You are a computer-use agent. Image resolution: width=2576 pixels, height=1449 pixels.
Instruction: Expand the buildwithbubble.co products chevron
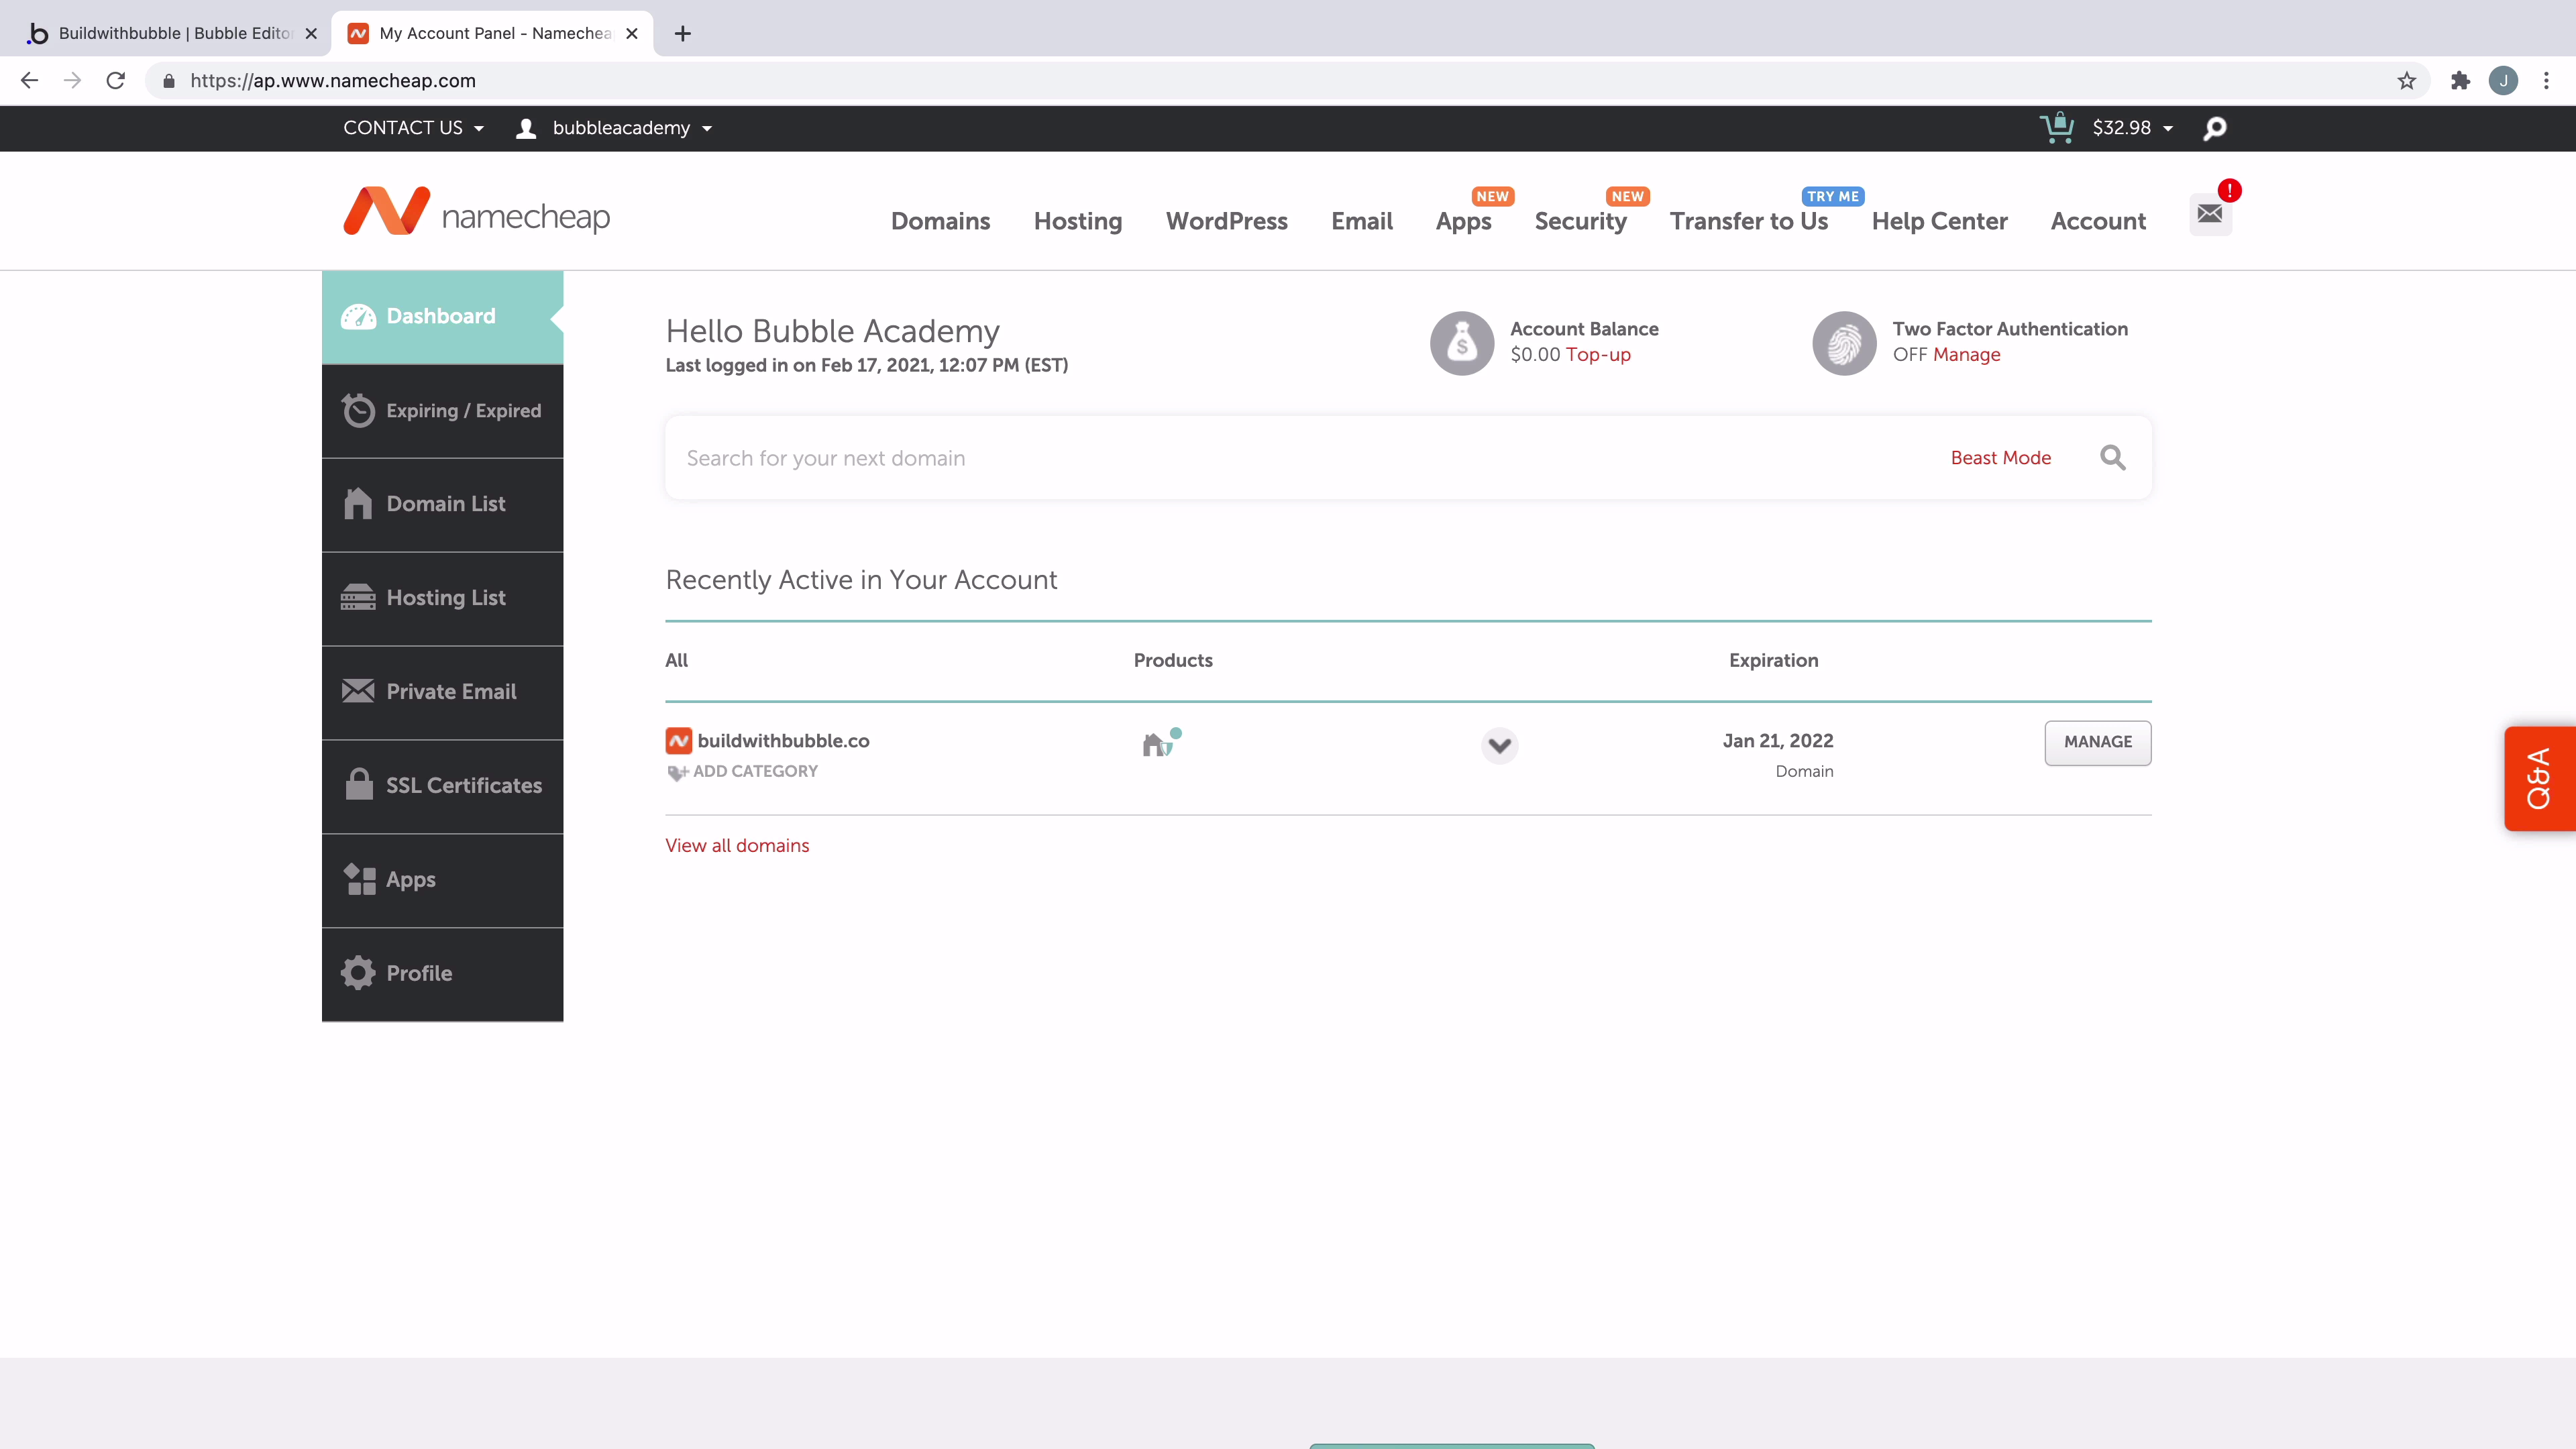(1498, 744)
